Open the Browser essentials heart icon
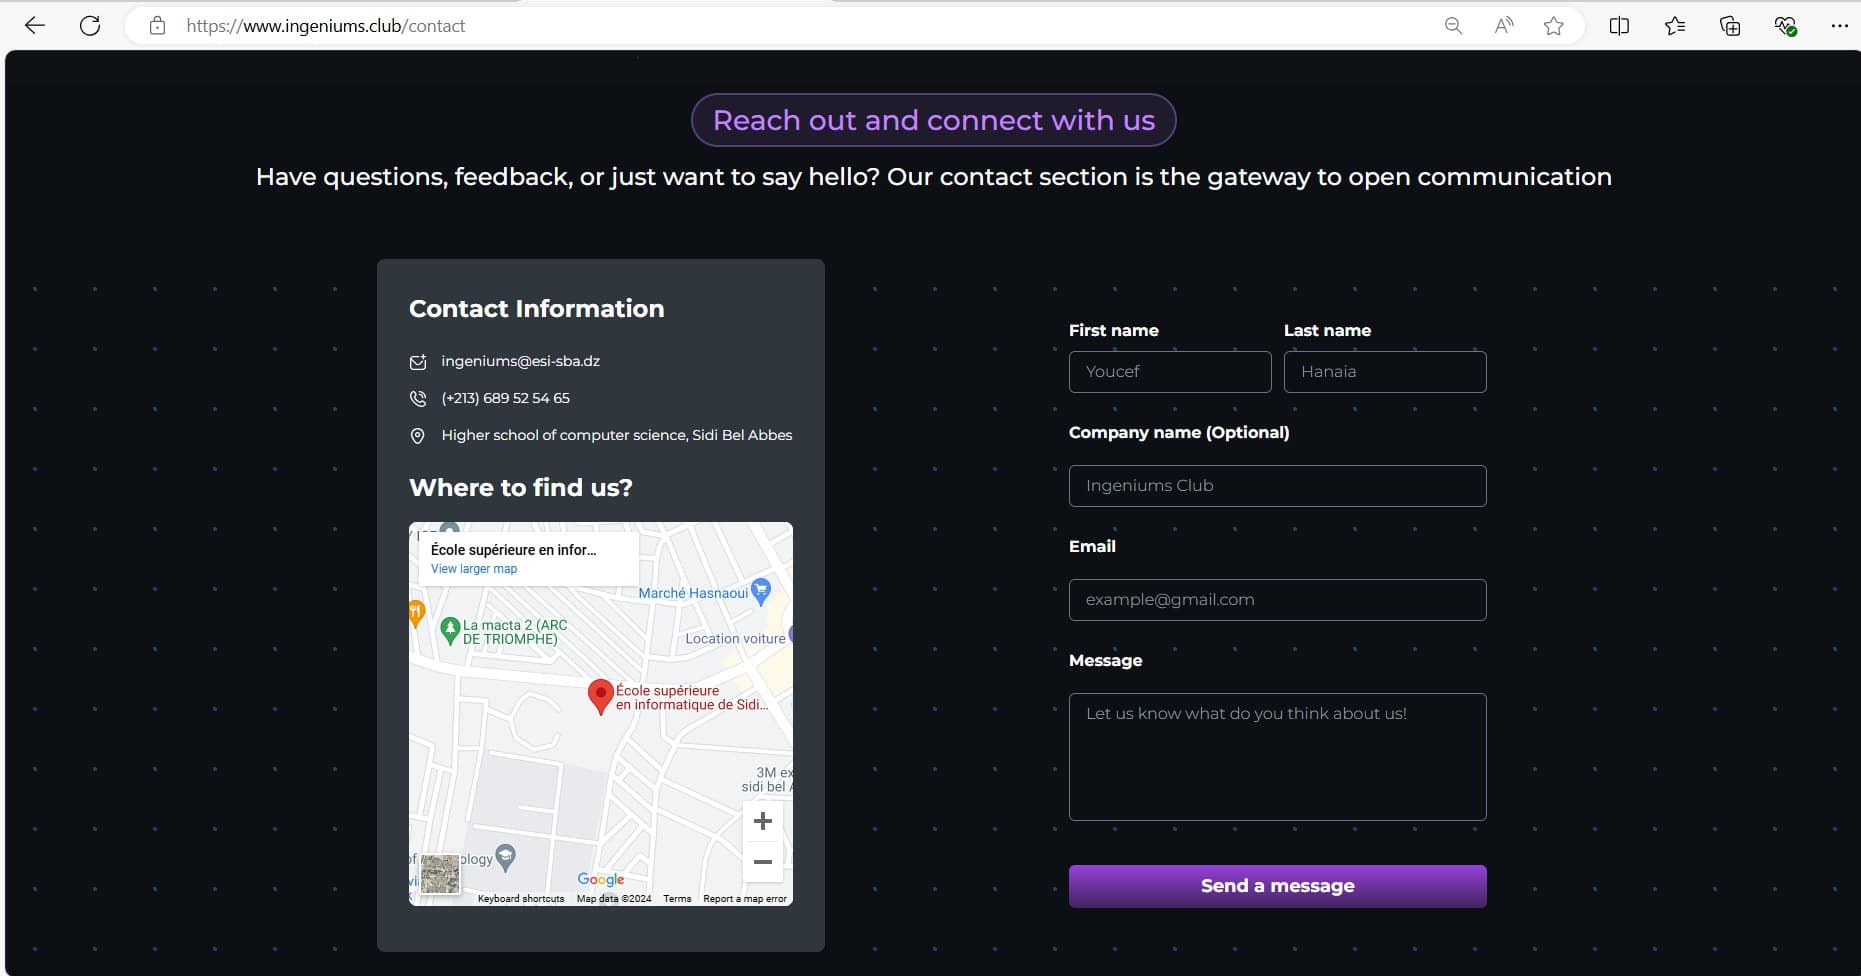 1785,26
